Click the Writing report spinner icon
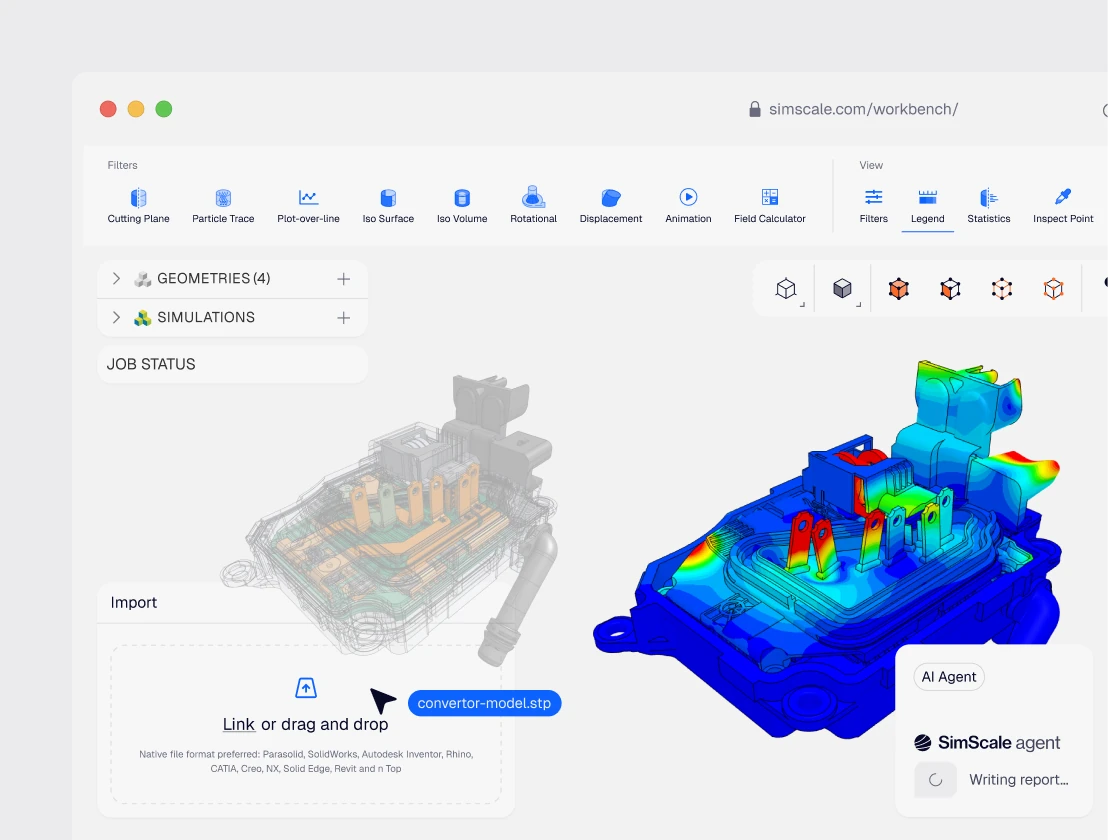Viewport: 1108px width, 840px height. 936,780
